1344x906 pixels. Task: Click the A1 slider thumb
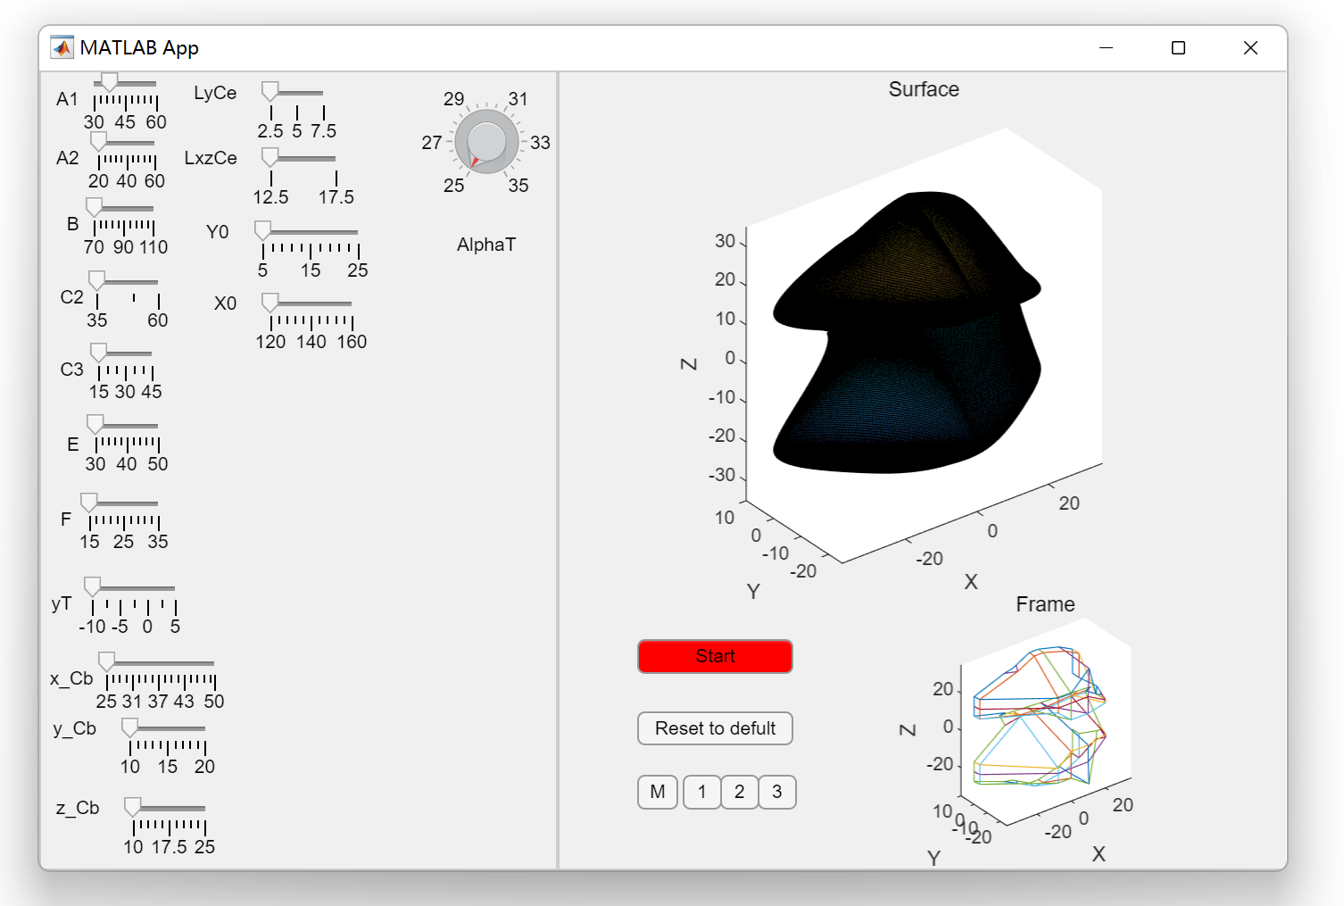point(109,82)
